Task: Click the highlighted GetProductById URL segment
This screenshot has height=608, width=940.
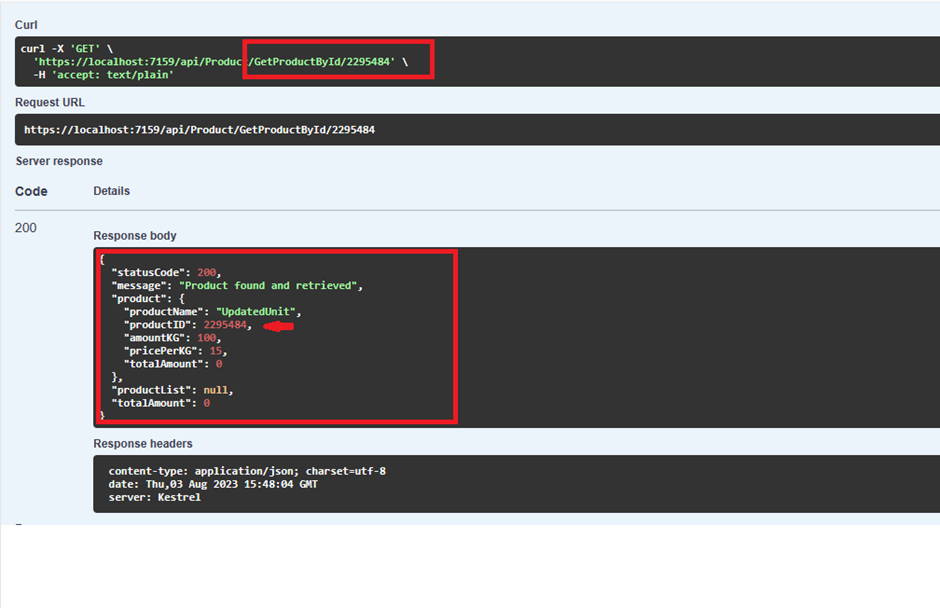Action: (x=338, y=61)
